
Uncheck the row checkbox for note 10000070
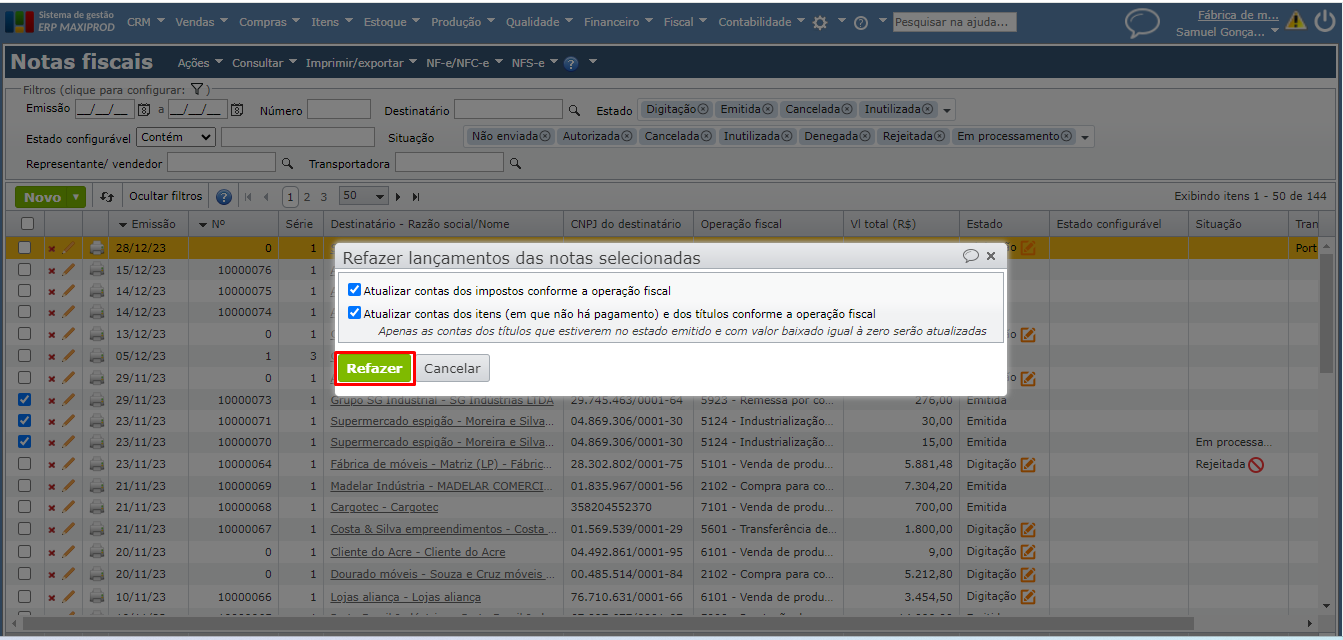(25, 441)
